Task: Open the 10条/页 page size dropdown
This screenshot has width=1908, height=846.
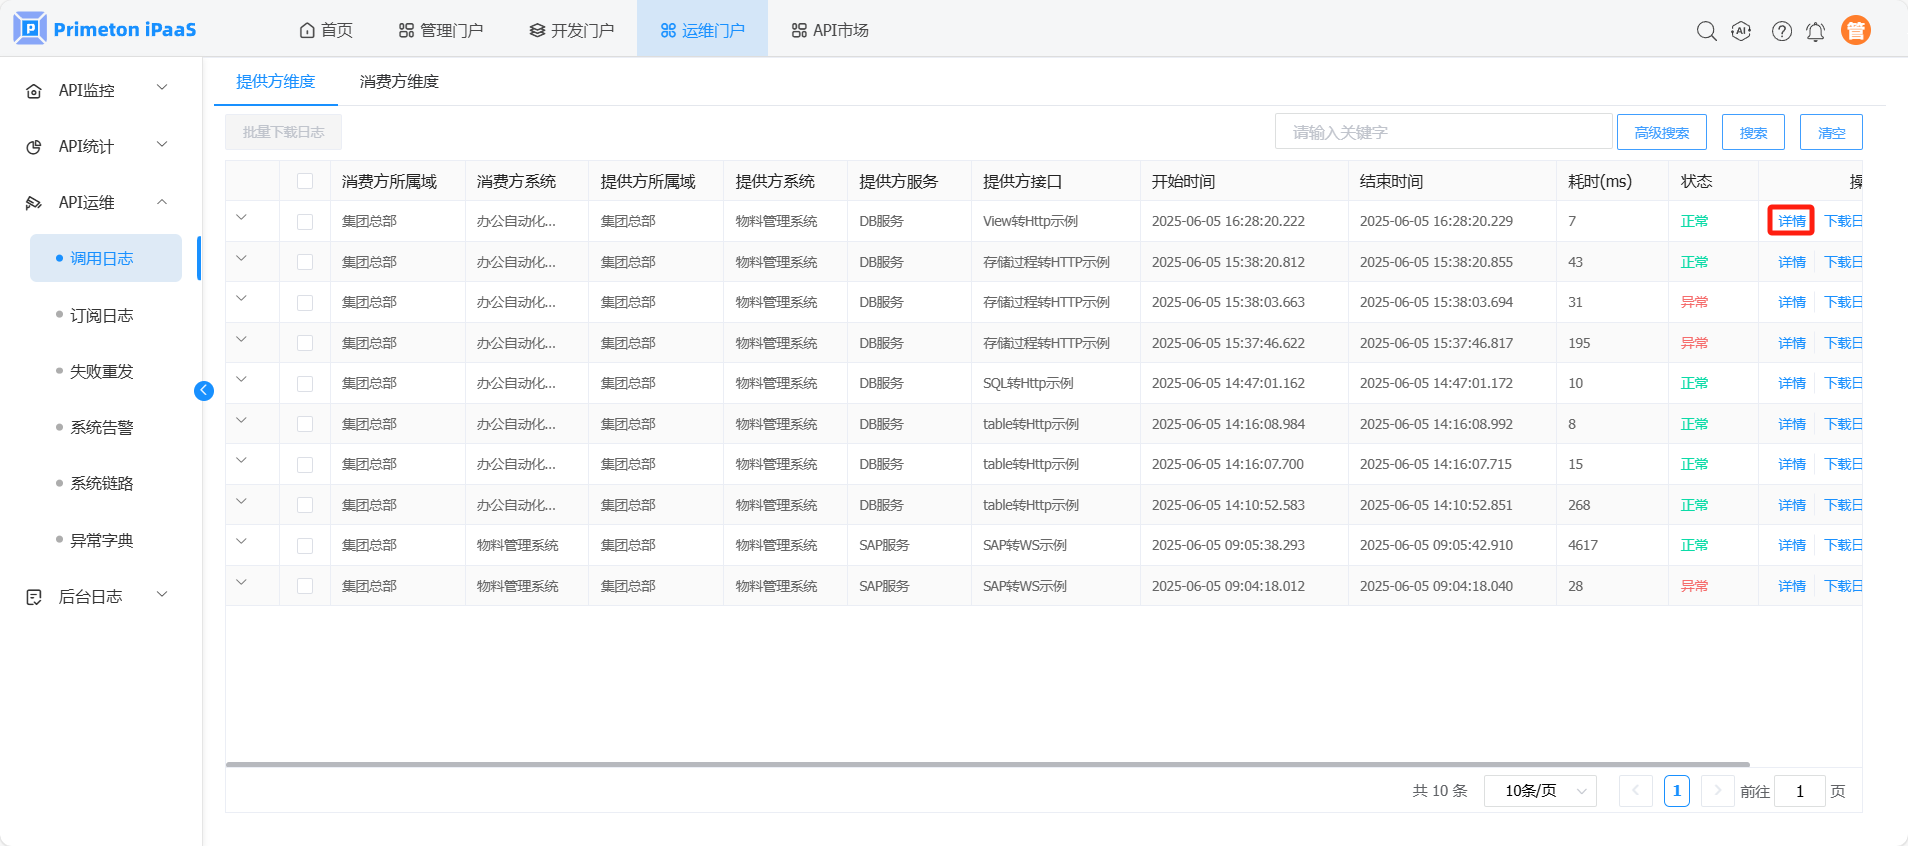Action: 1540,791
